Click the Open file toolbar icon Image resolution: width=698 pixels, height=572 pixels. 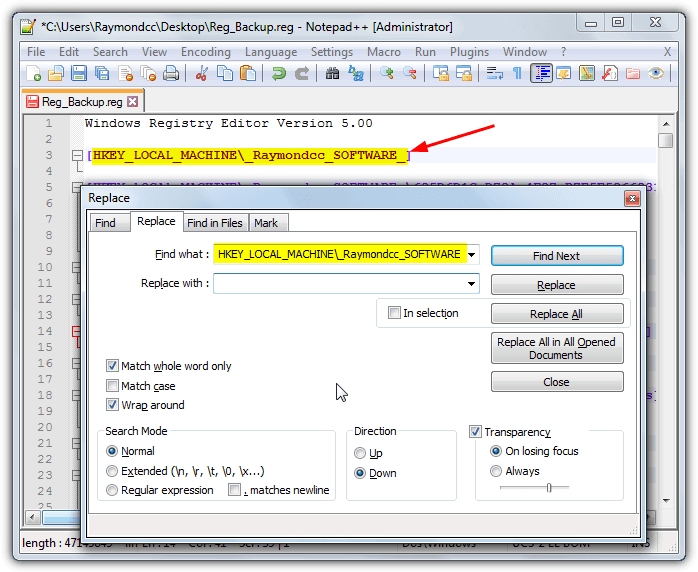[x=56, y=73]
